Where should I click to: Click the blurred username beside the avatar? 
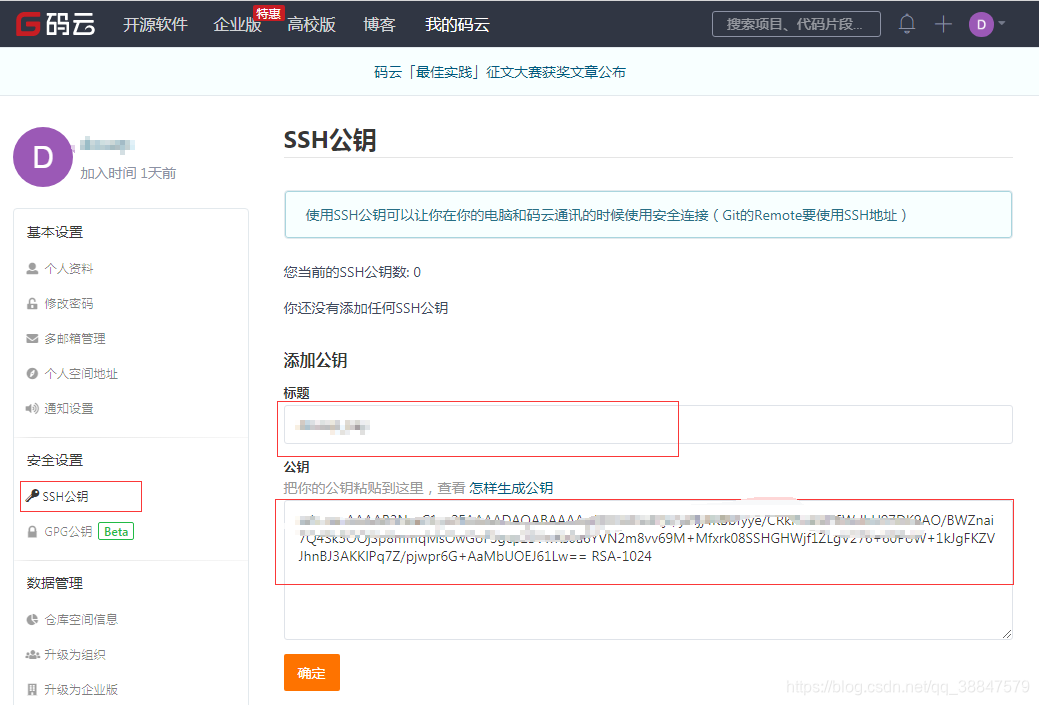point(107,144)
